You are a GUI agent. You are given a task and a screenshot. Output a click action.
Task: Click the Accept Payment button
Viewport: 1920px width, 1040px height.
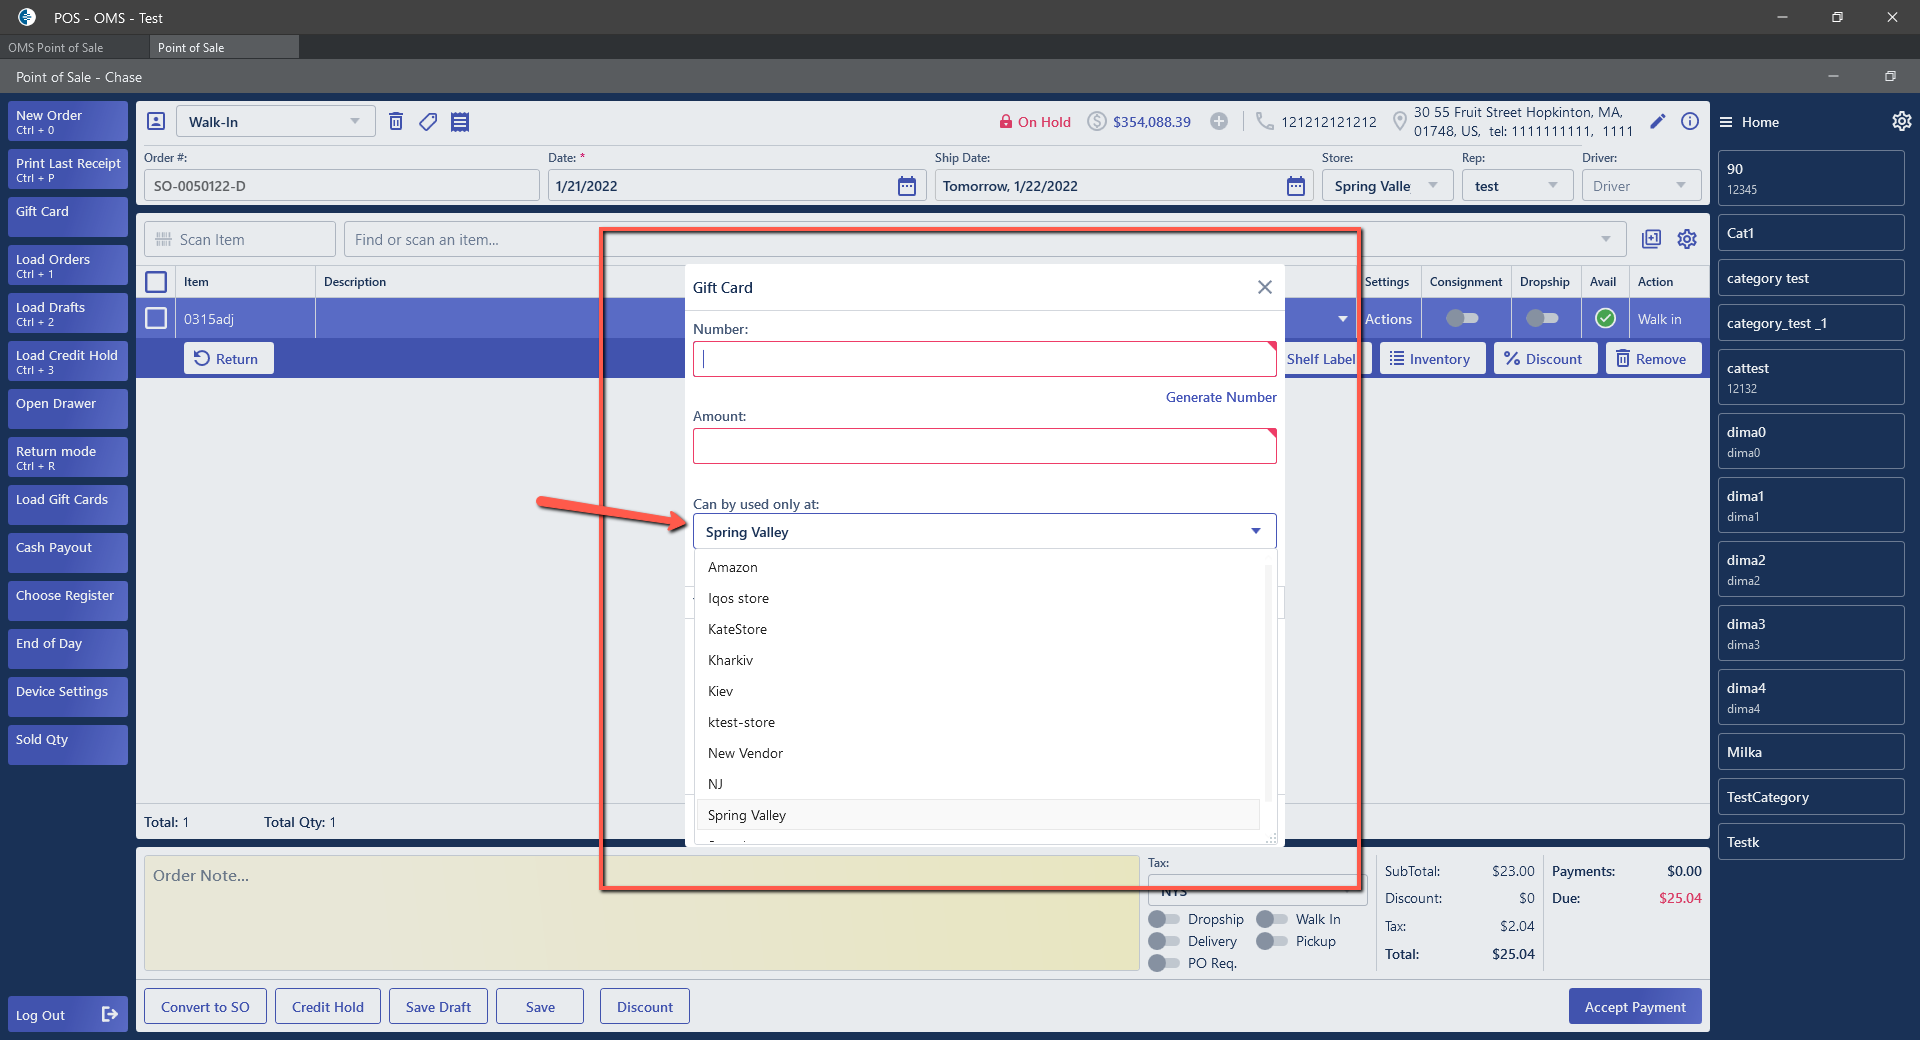tap(1635, 1007)
